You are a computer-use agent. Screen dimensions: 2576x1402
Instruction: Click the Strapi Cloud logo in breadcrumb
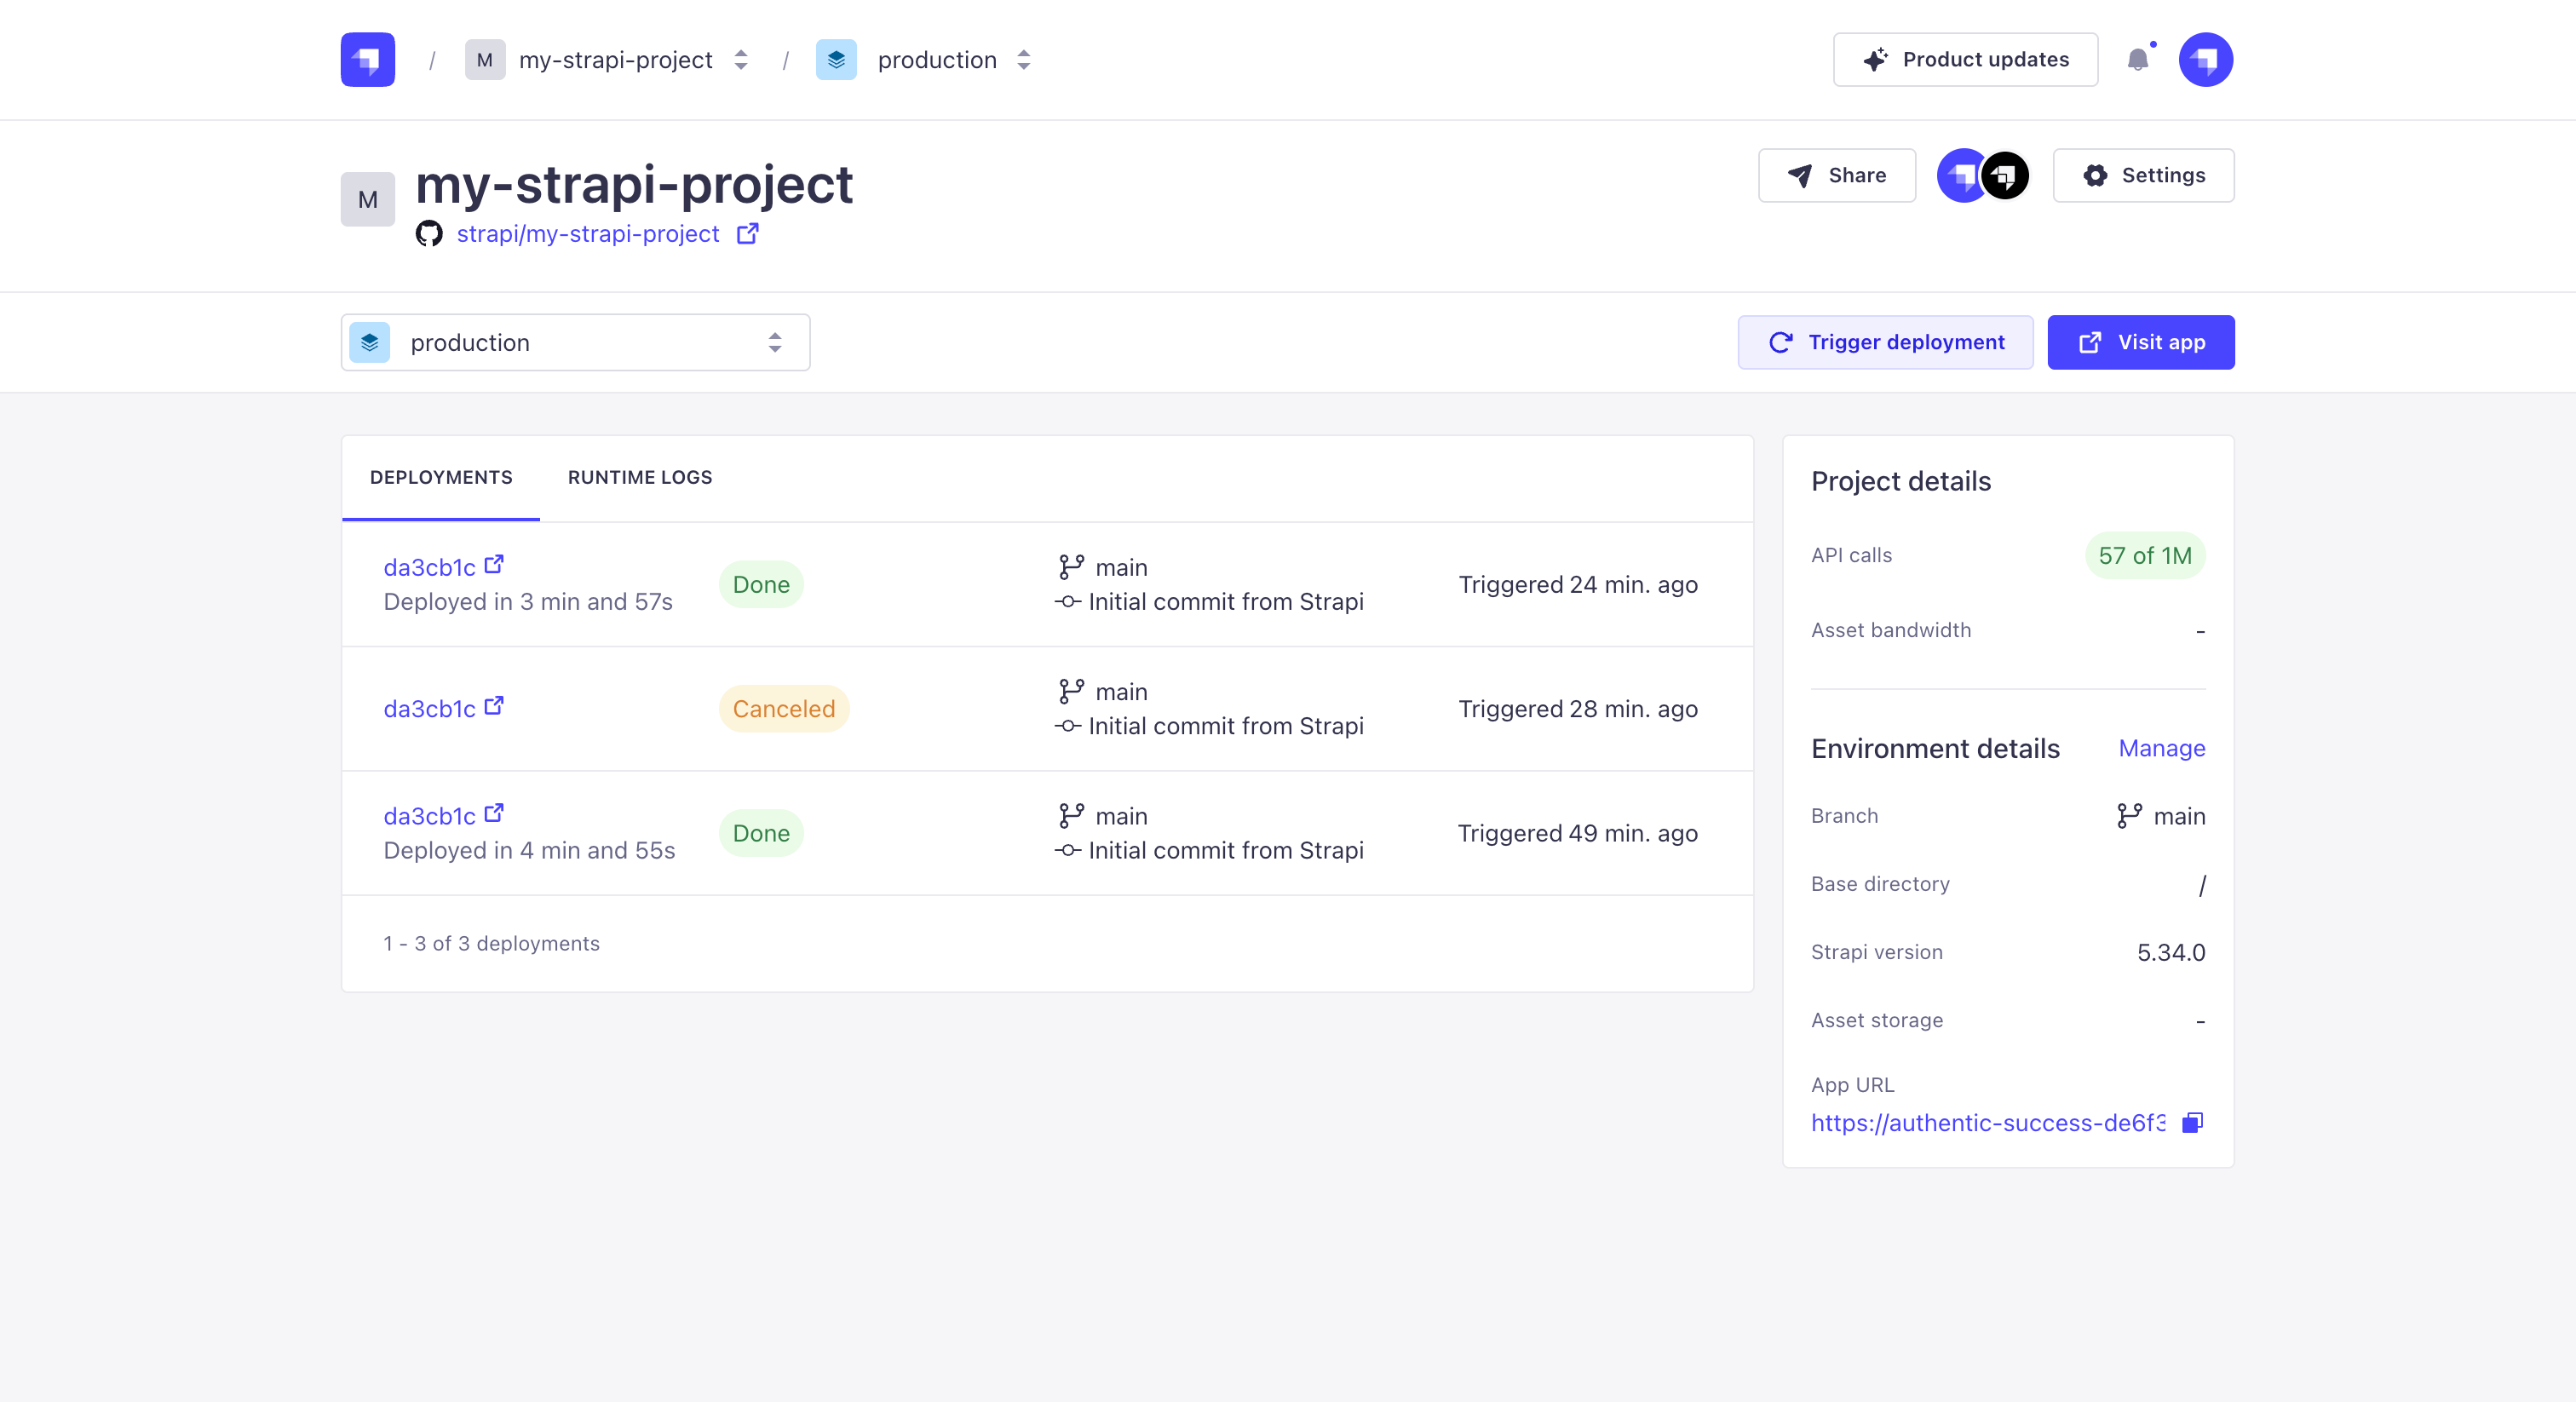tap(367, 59)
